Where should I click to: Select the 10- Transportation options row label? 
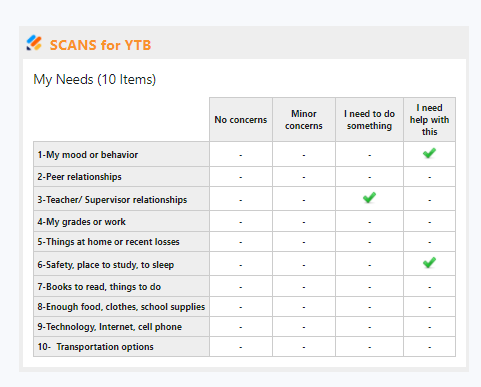tap(95, 347)
